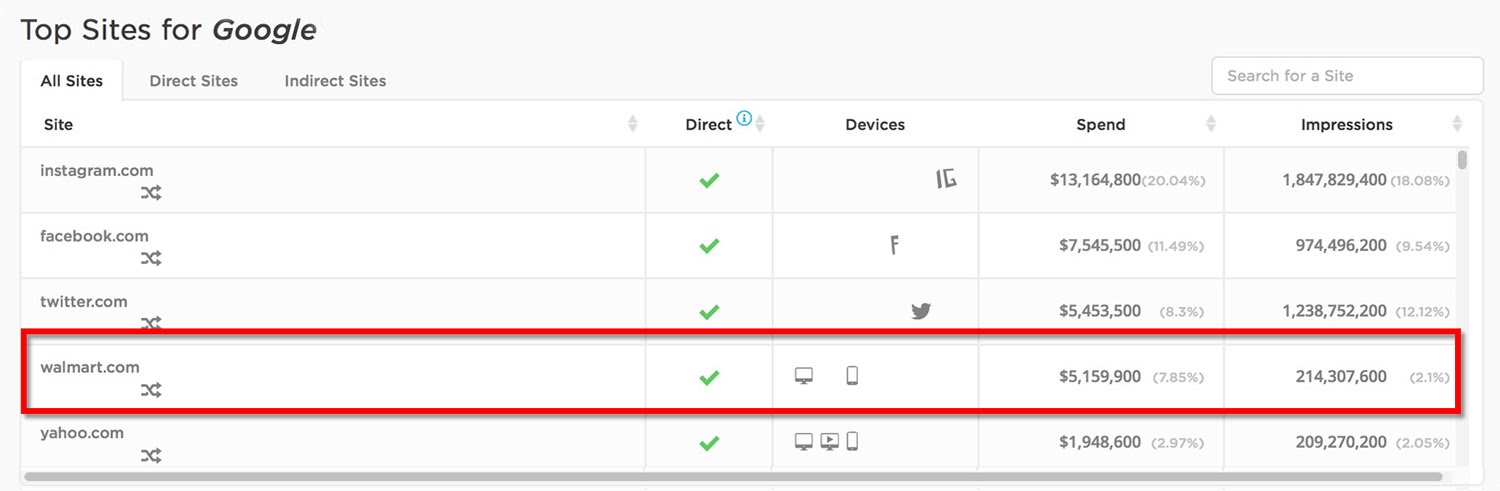
Task: Sort by the Spend column arrows
Action: (1211, 125)
